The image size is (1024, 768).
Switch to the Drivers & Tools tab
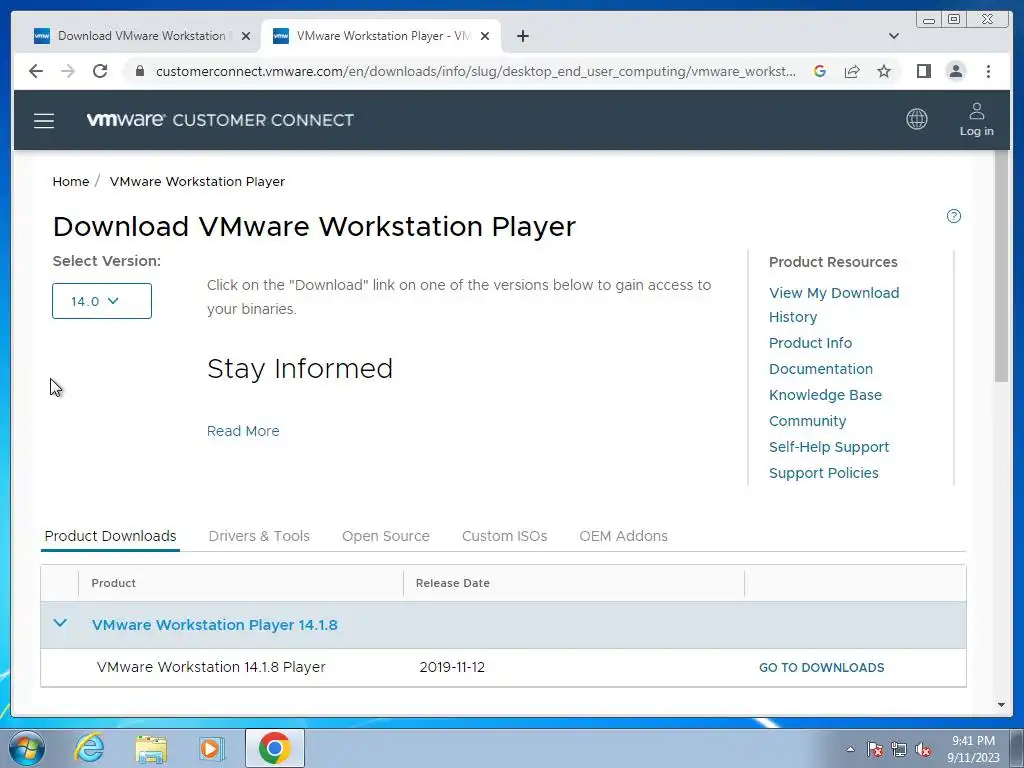[259, 536]
